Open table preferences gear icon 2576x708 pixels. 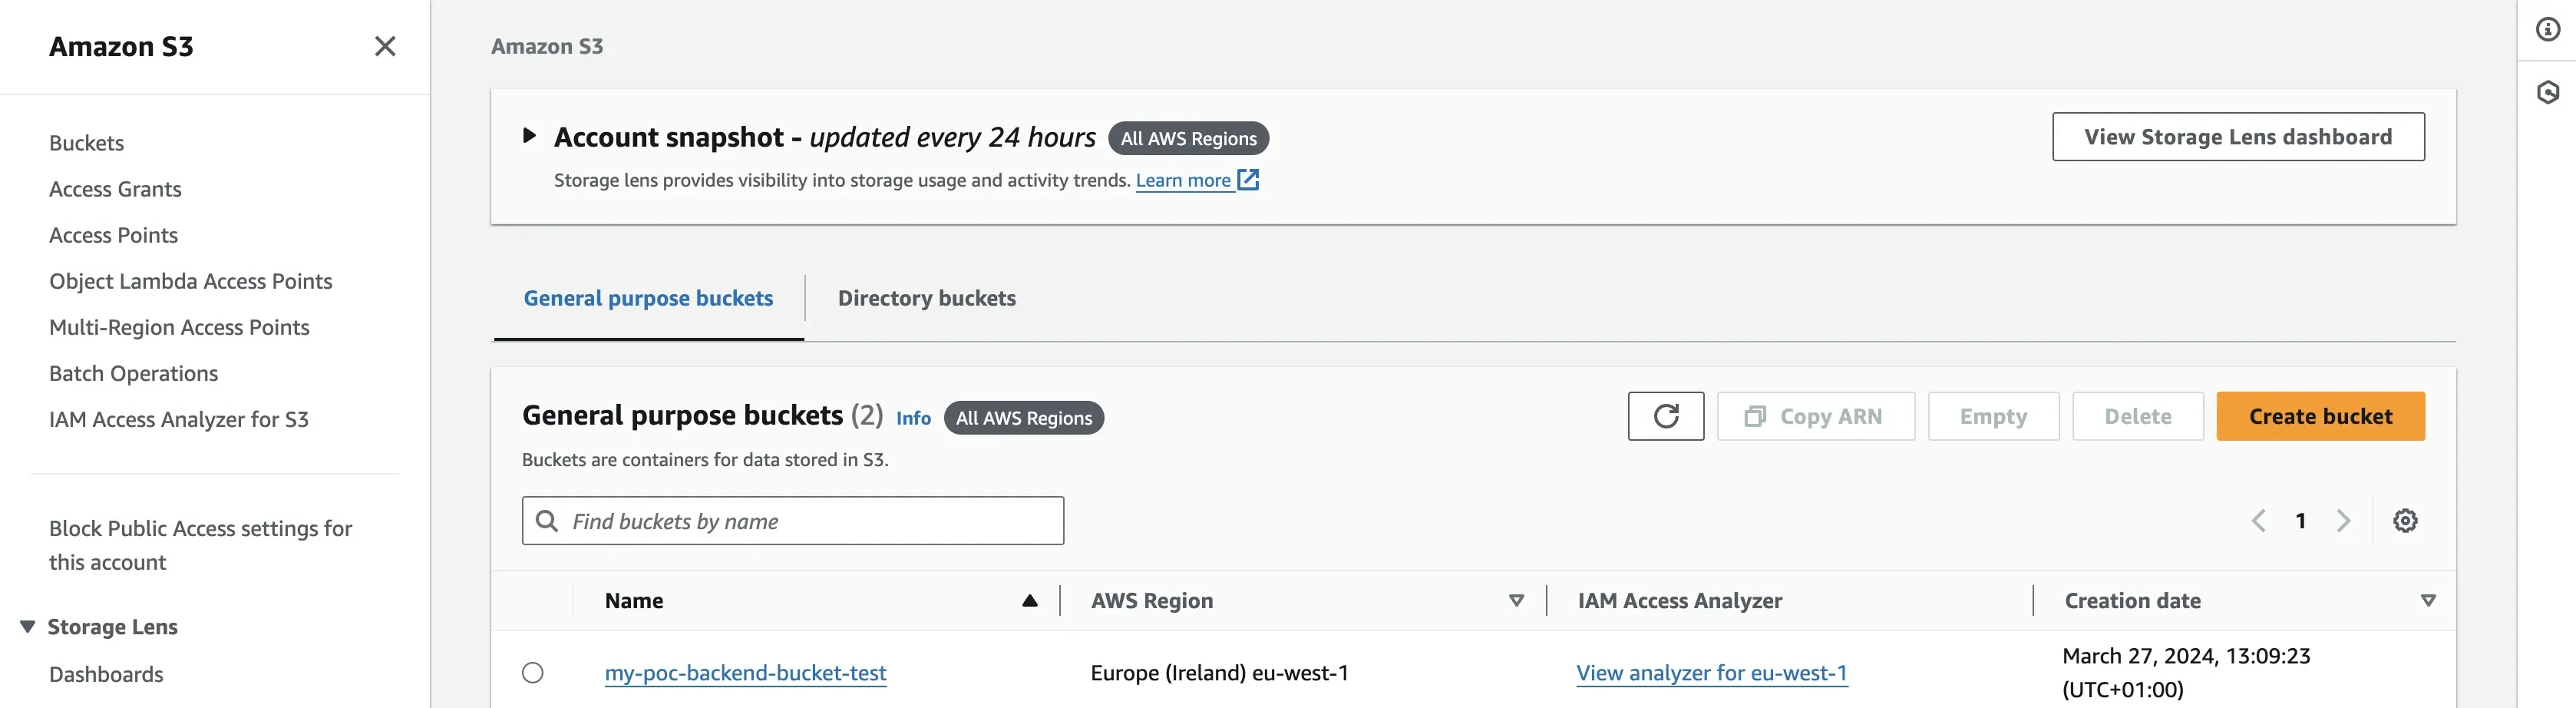[2405, 521]
